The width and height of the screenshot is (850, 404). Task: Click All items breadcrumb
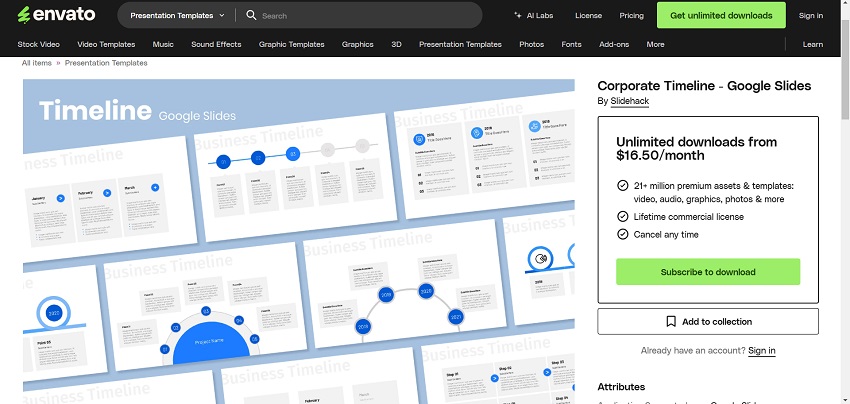[x=37, y=63]
